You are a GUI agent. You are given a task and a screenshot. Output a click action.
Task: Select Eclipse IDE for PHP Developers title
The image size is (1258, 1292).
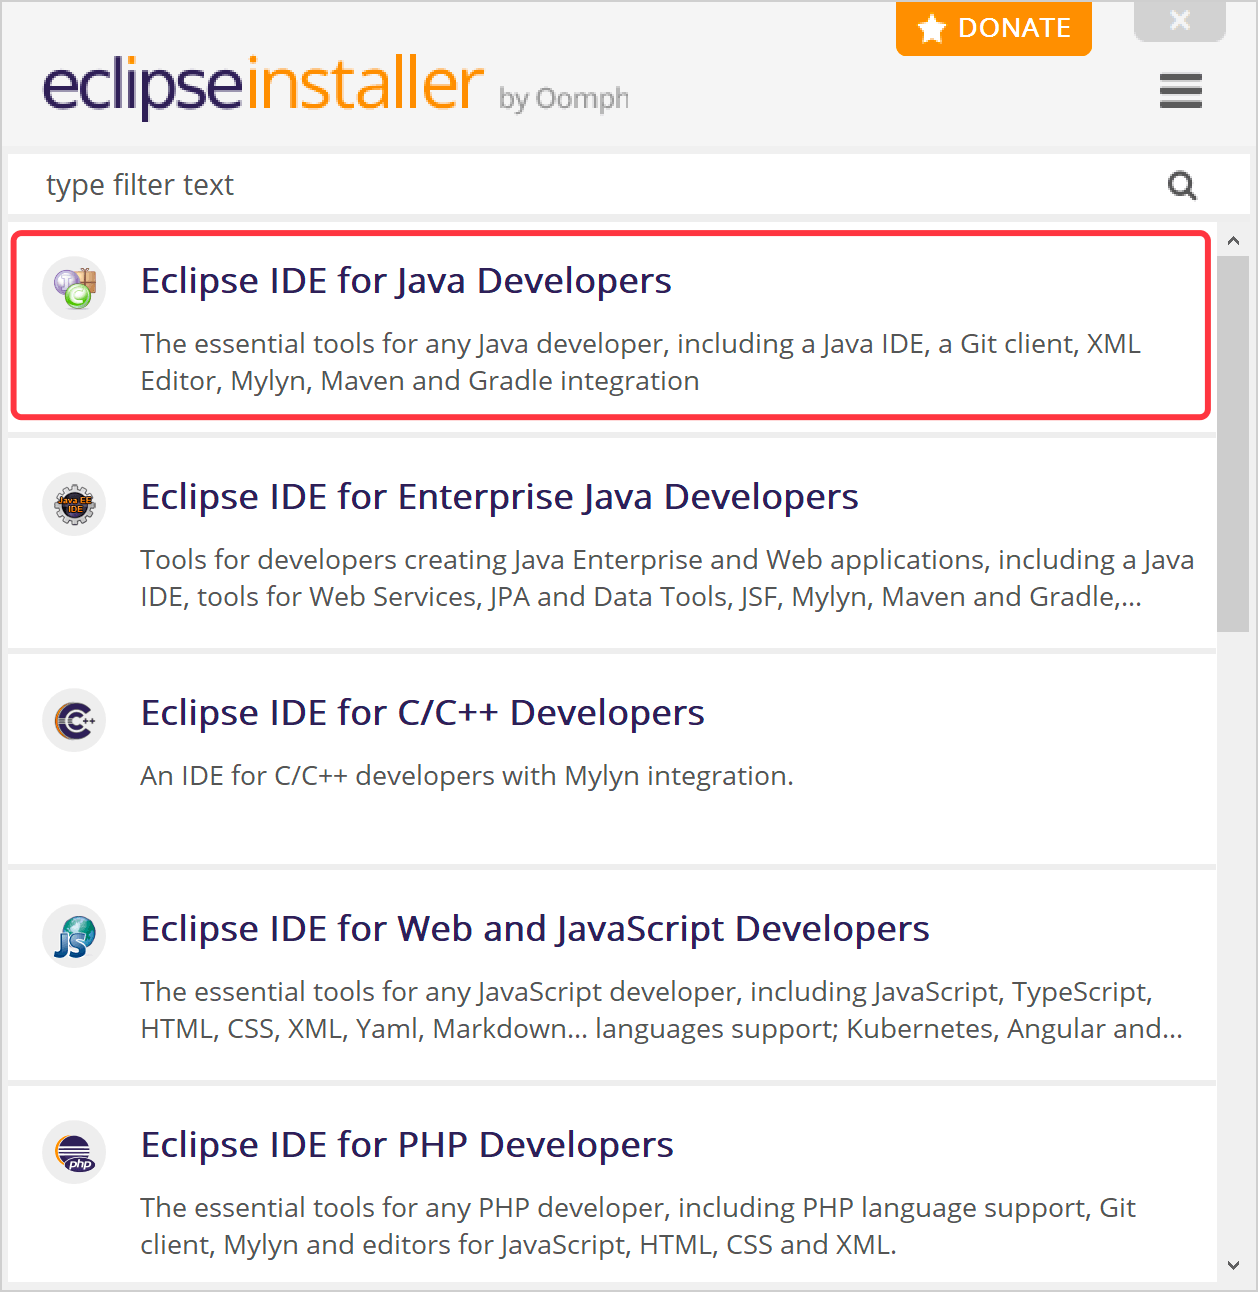pos(407,1145)
